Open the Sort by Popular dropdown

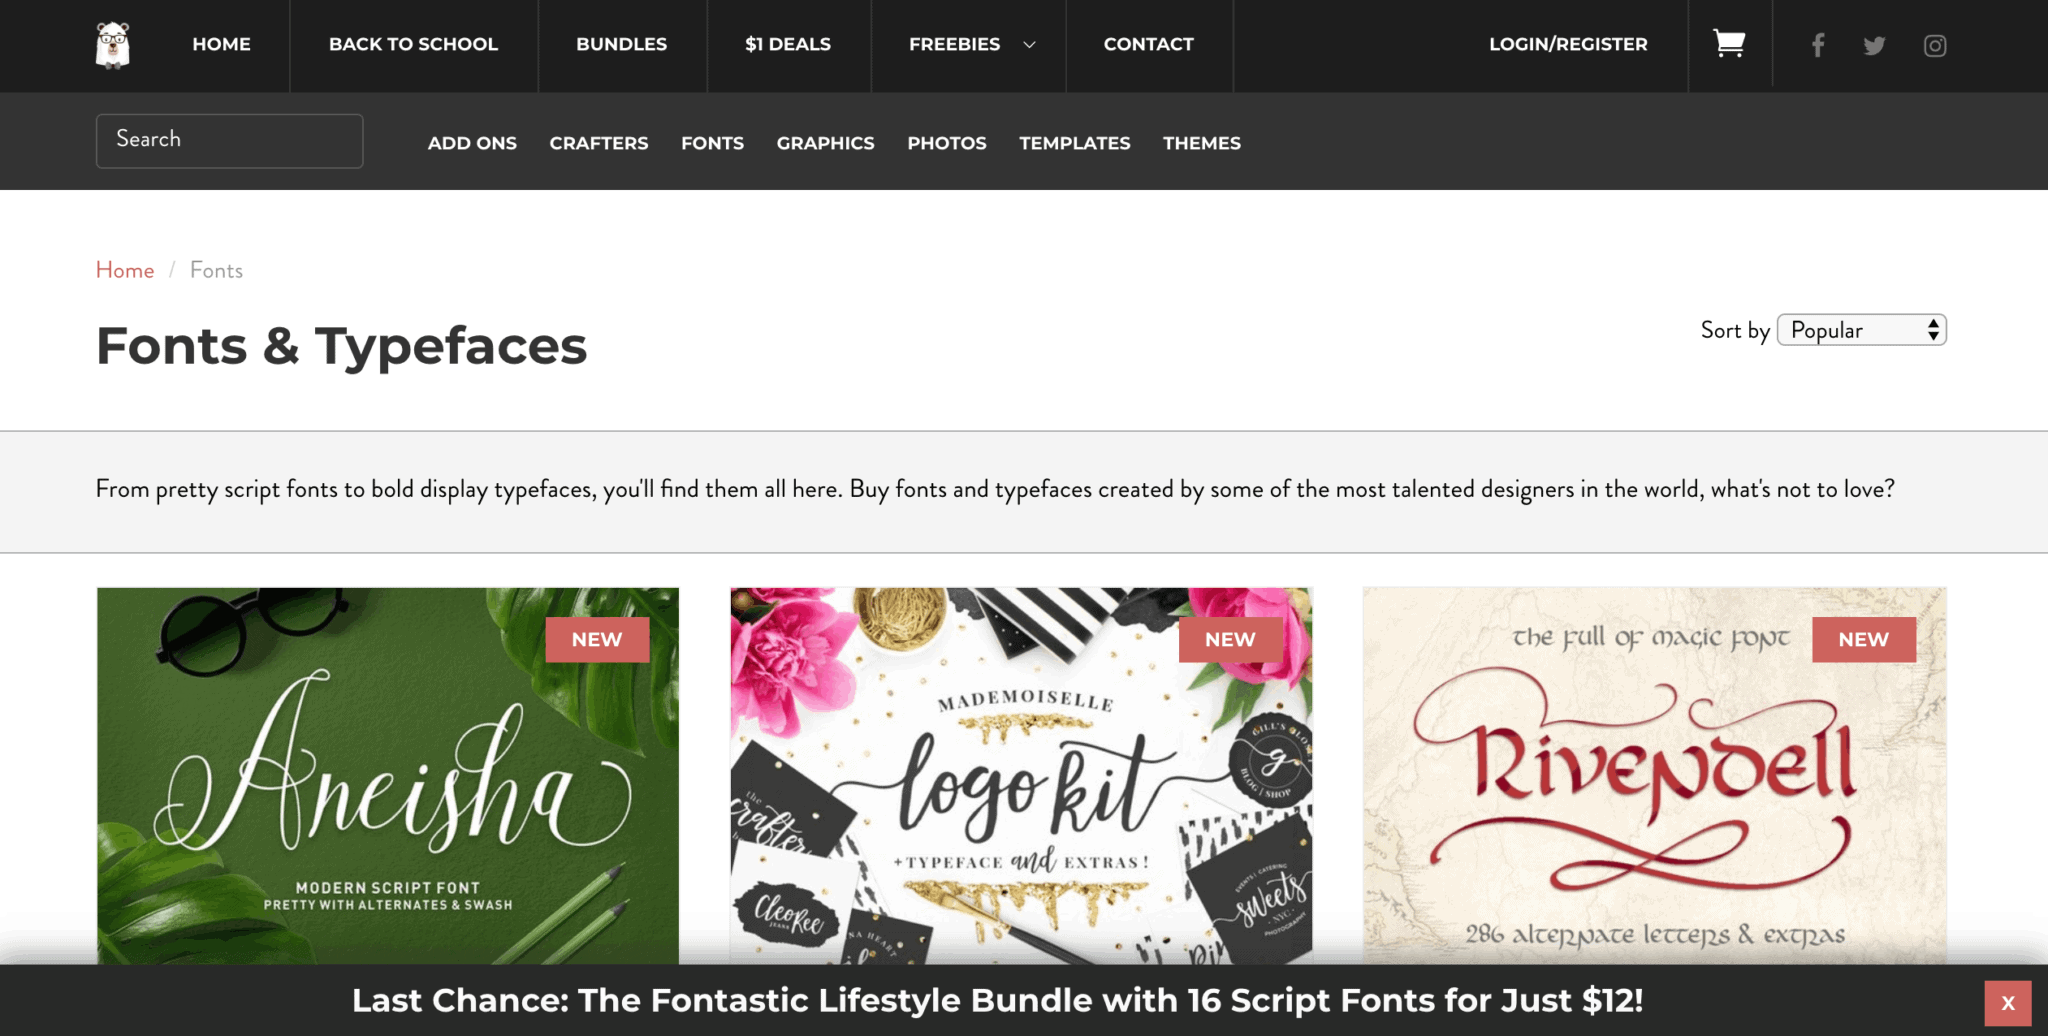click(x=1861, y=330)
